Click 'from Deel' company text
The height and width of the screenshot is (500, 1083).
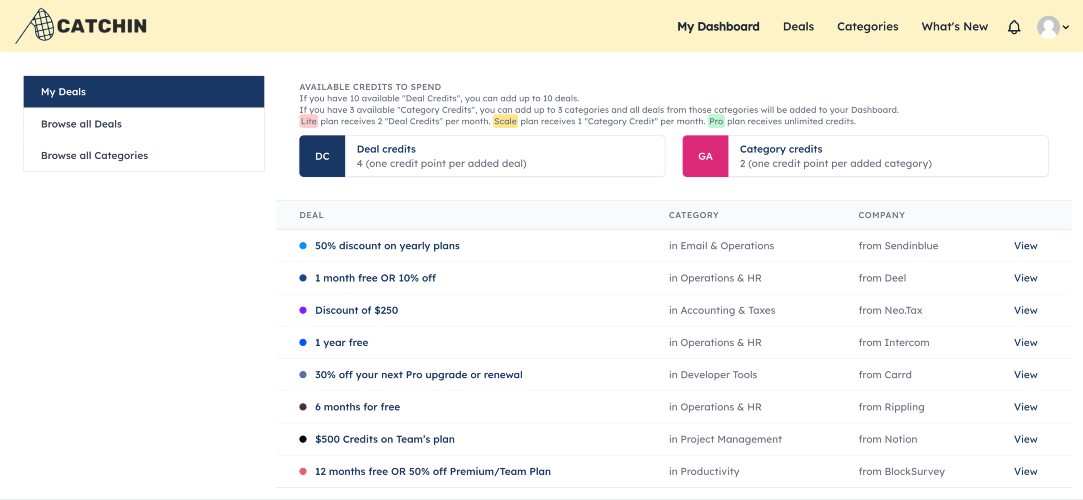coord(882,278)
